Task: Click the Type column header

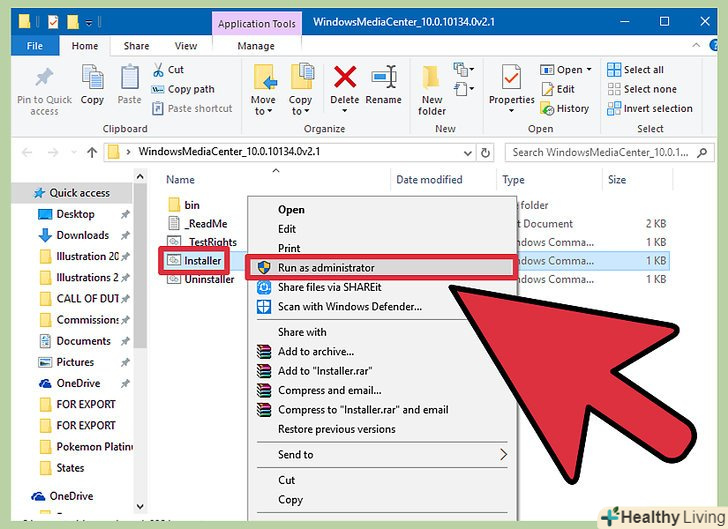Action: click(x=514, y=180)
